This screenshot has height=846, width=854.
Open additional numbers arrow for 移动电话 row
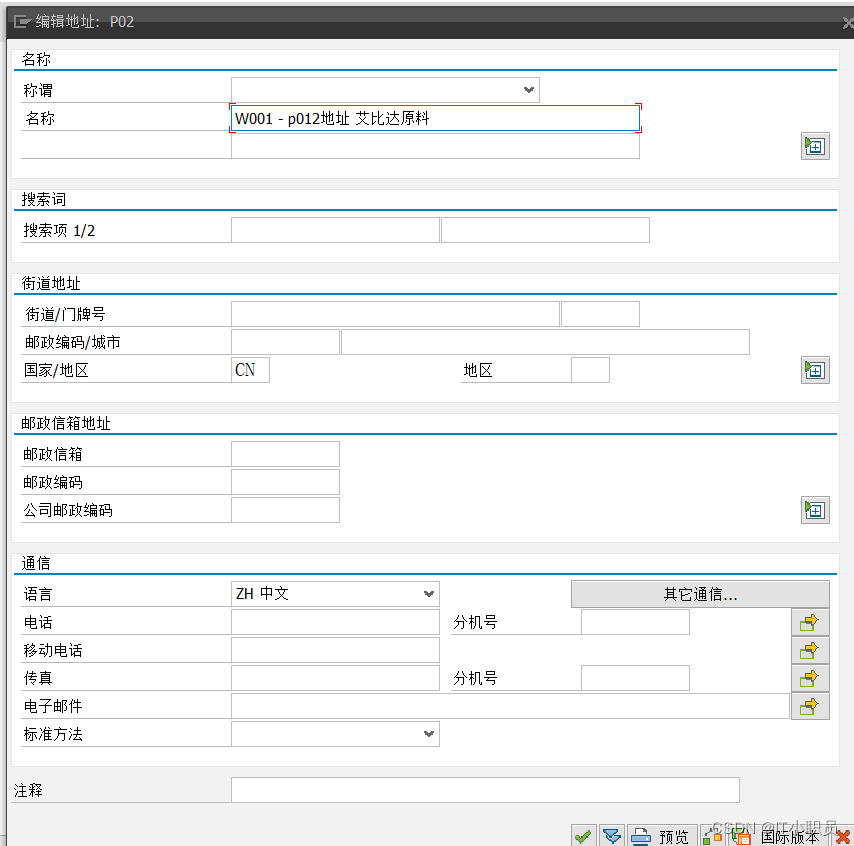point(810,650)
